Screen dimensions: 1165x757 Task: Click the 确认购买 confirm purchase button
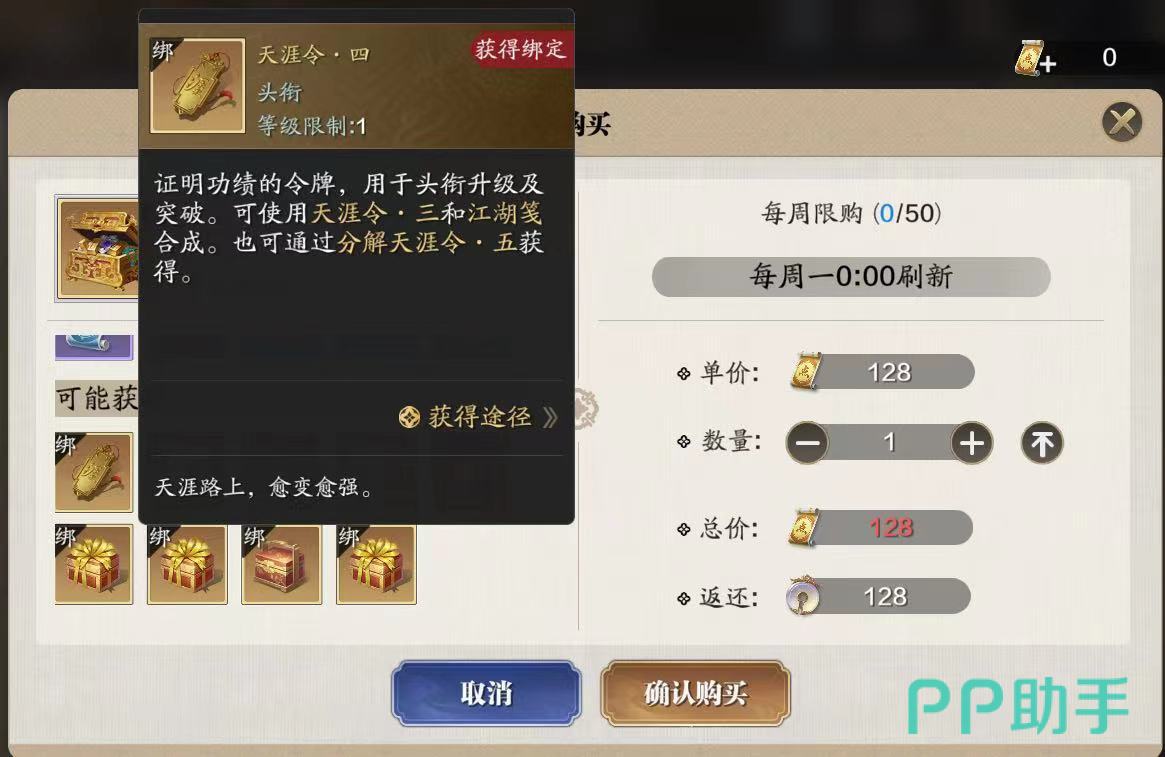(x=695, y=693)
